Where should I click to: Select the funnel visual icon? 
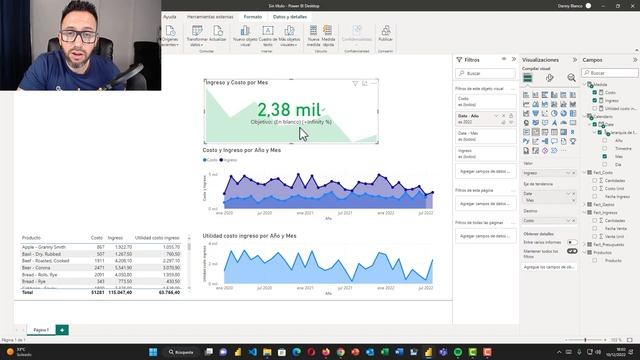pos(536,113)
